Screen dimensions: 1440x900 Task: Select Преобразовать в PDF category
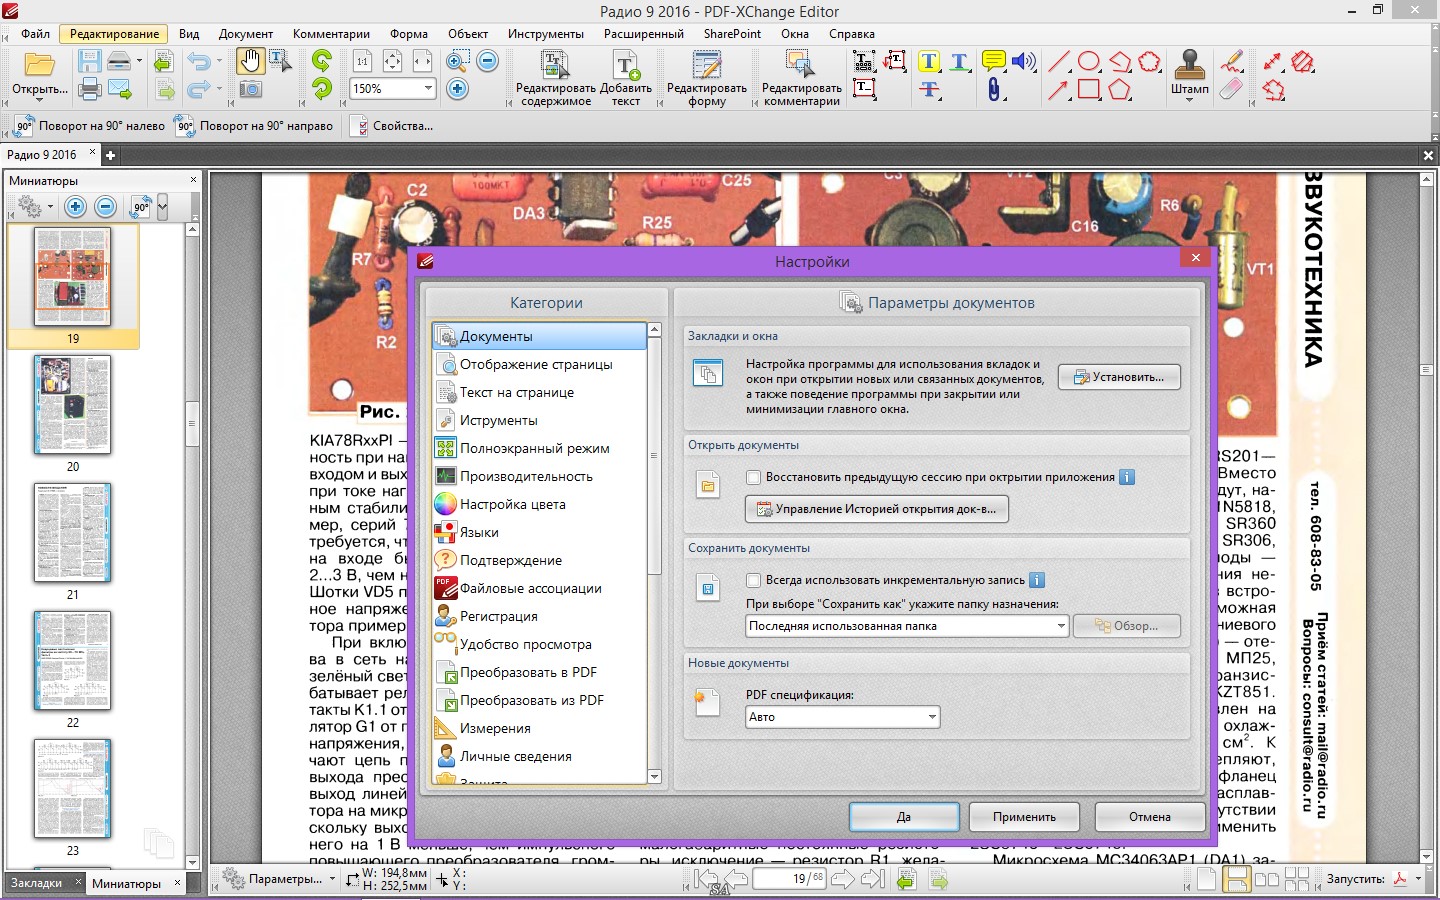(x=540, y=673)
